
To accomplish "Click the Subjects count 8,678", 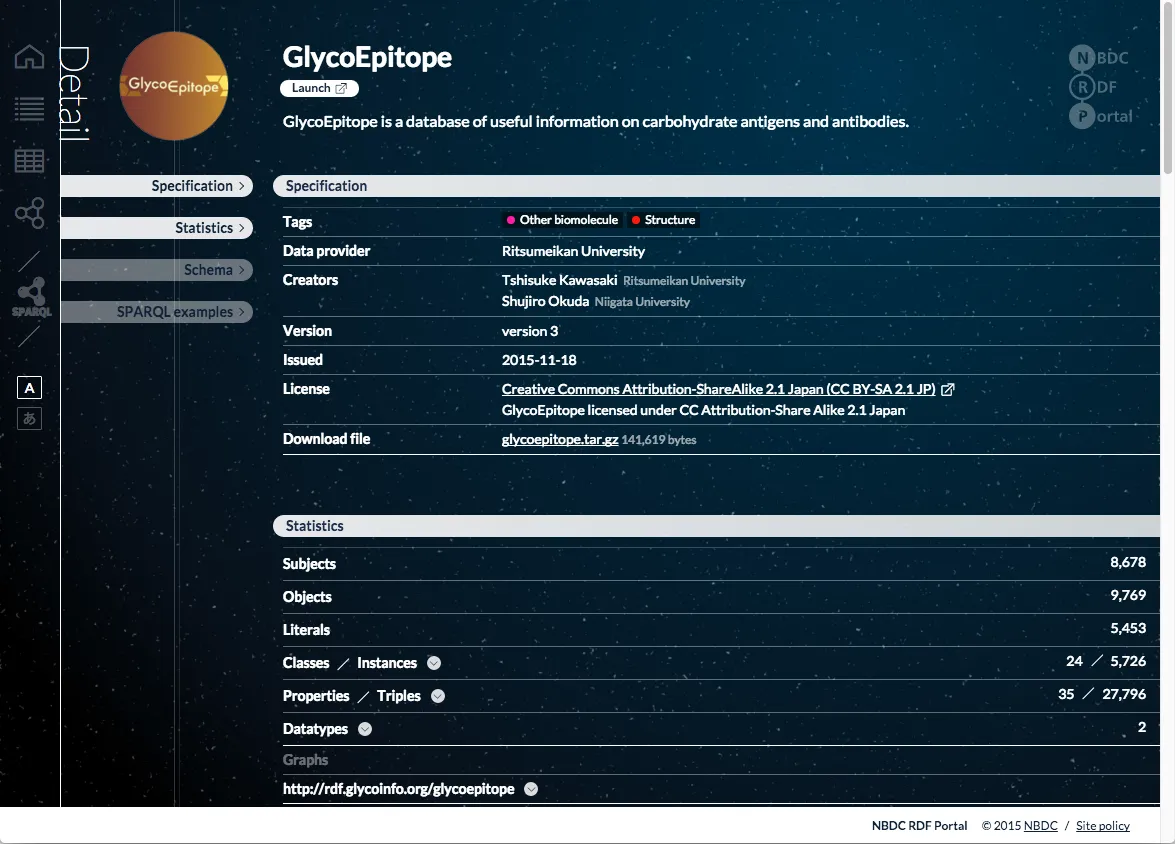I will click(x=1128, y=562).
